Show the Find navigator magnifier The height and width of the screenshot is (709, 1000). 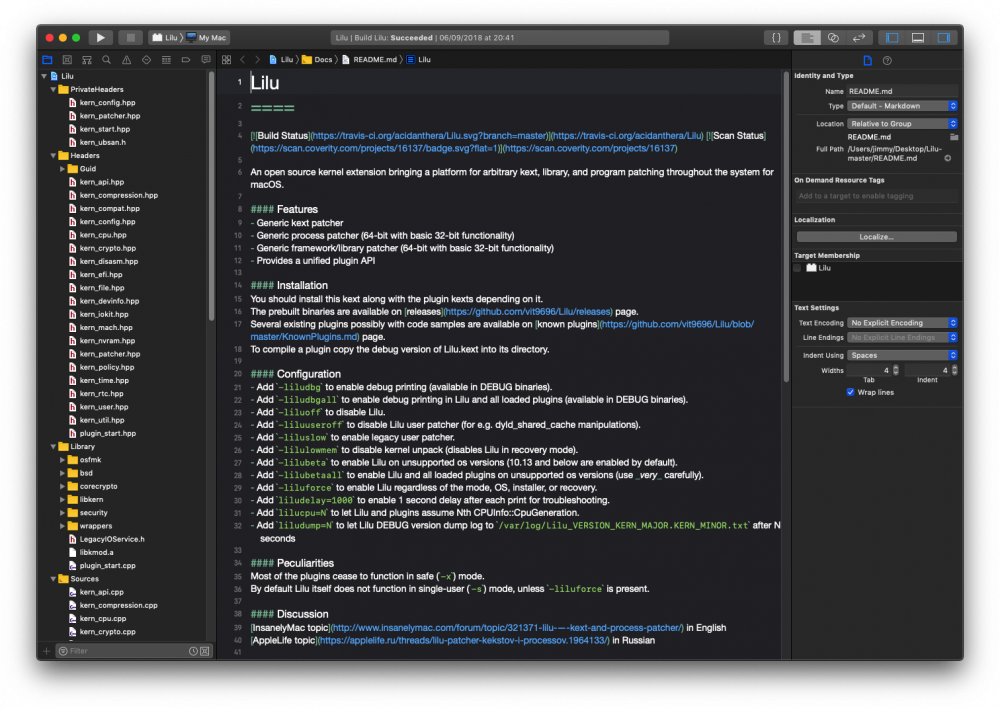click(x=107, y=60)
